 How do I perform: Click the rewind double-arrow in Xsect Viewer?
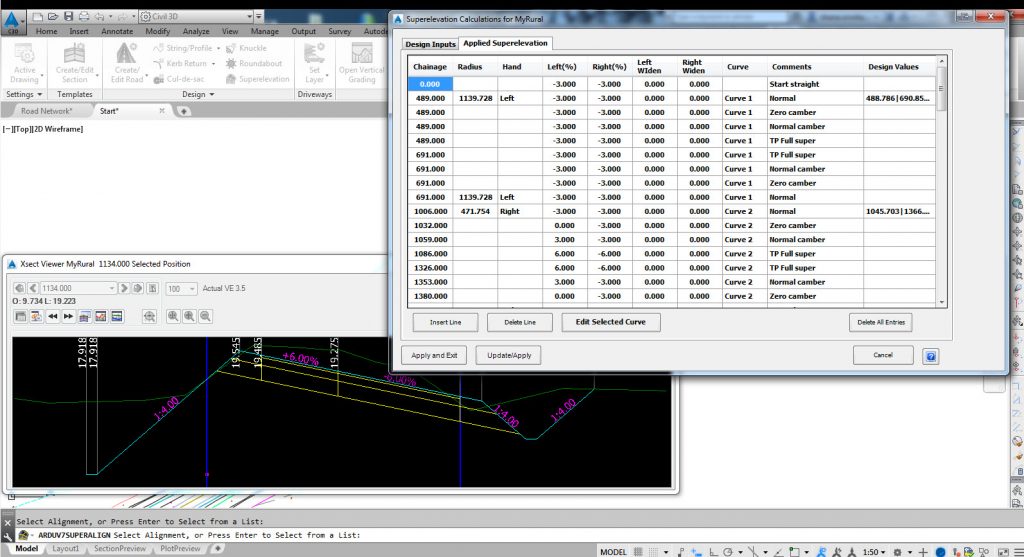pos(52,316)
